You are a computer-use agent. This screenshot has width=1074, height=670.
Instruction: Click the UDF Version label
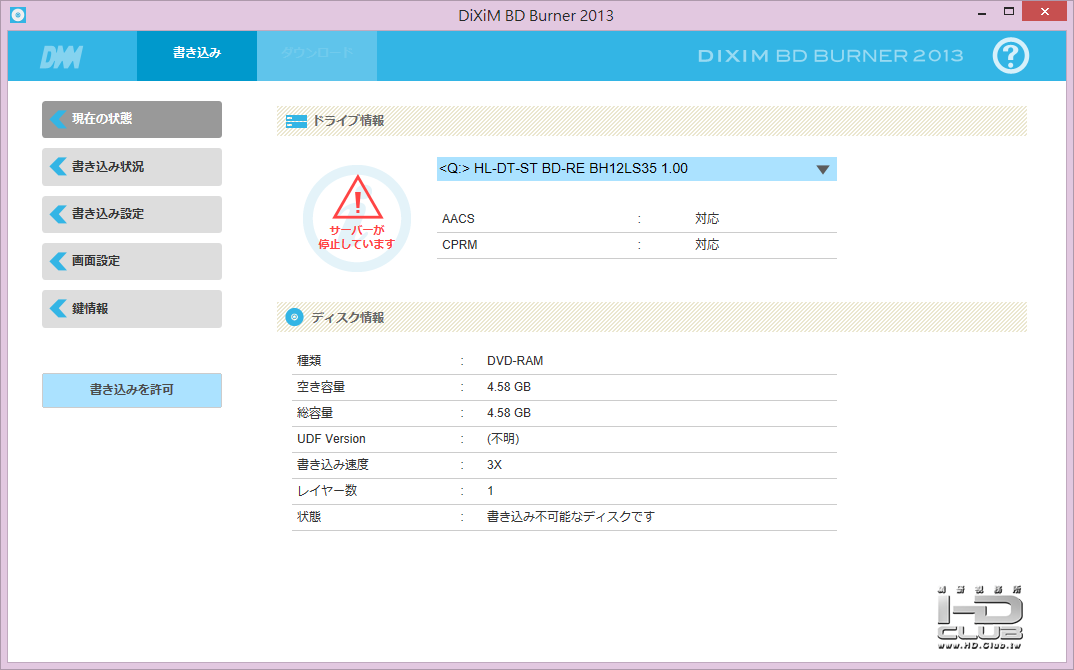coord(332,438)
